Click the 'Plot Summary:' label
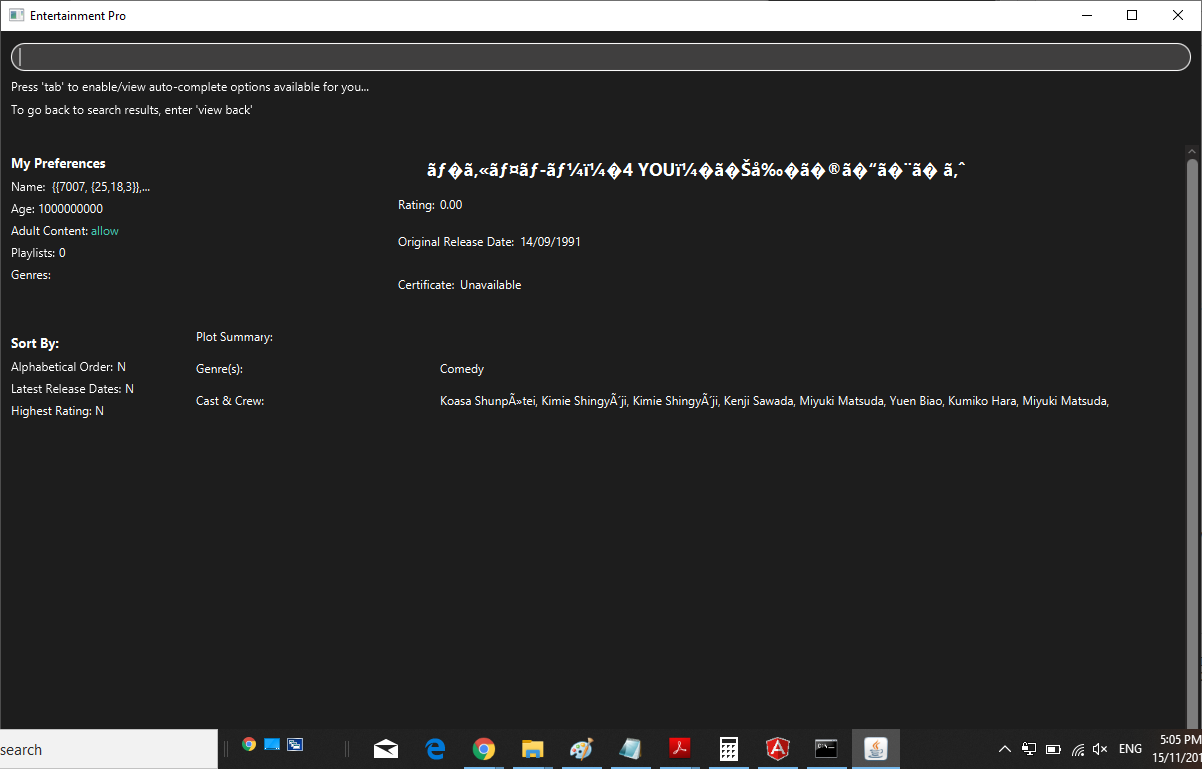The height and width of the screenshot is (769, 1202). point(234,337)
